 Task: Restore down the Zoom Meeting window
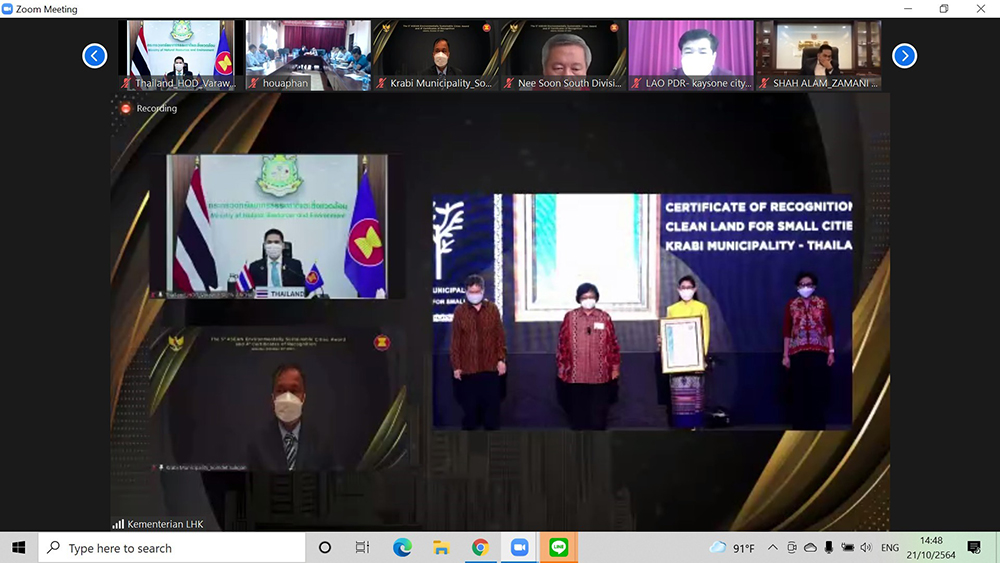(x=944, y=9)
